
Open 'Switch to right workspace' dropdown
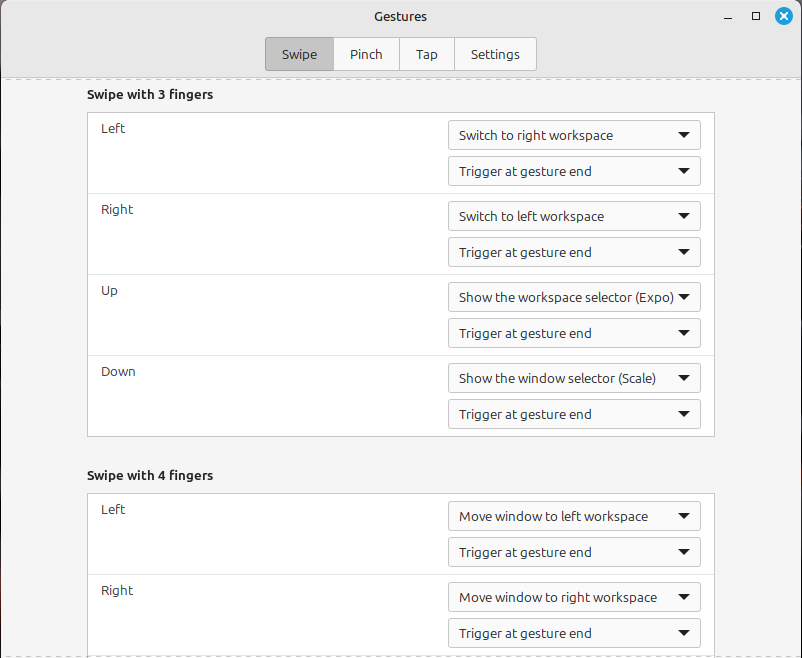click(574, 135)
